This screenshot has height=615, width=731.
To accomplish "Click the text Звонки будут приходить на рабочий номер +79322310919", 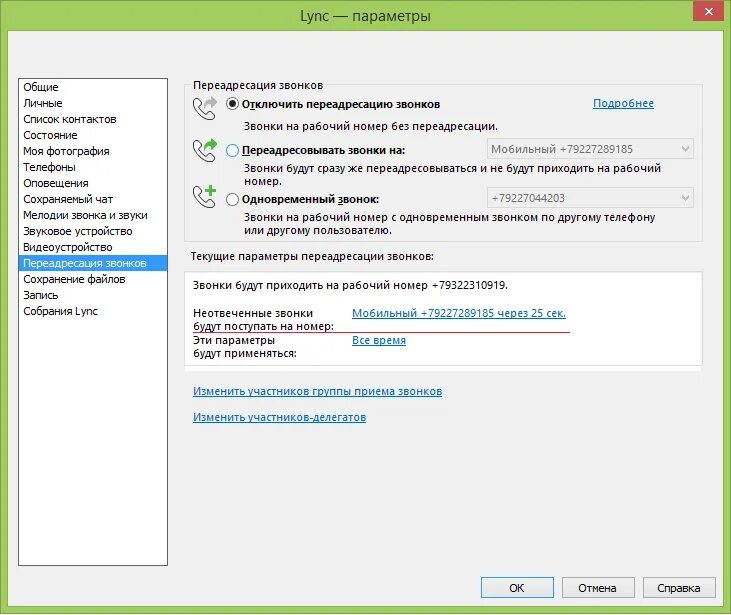I will click(x=351, y=285).
